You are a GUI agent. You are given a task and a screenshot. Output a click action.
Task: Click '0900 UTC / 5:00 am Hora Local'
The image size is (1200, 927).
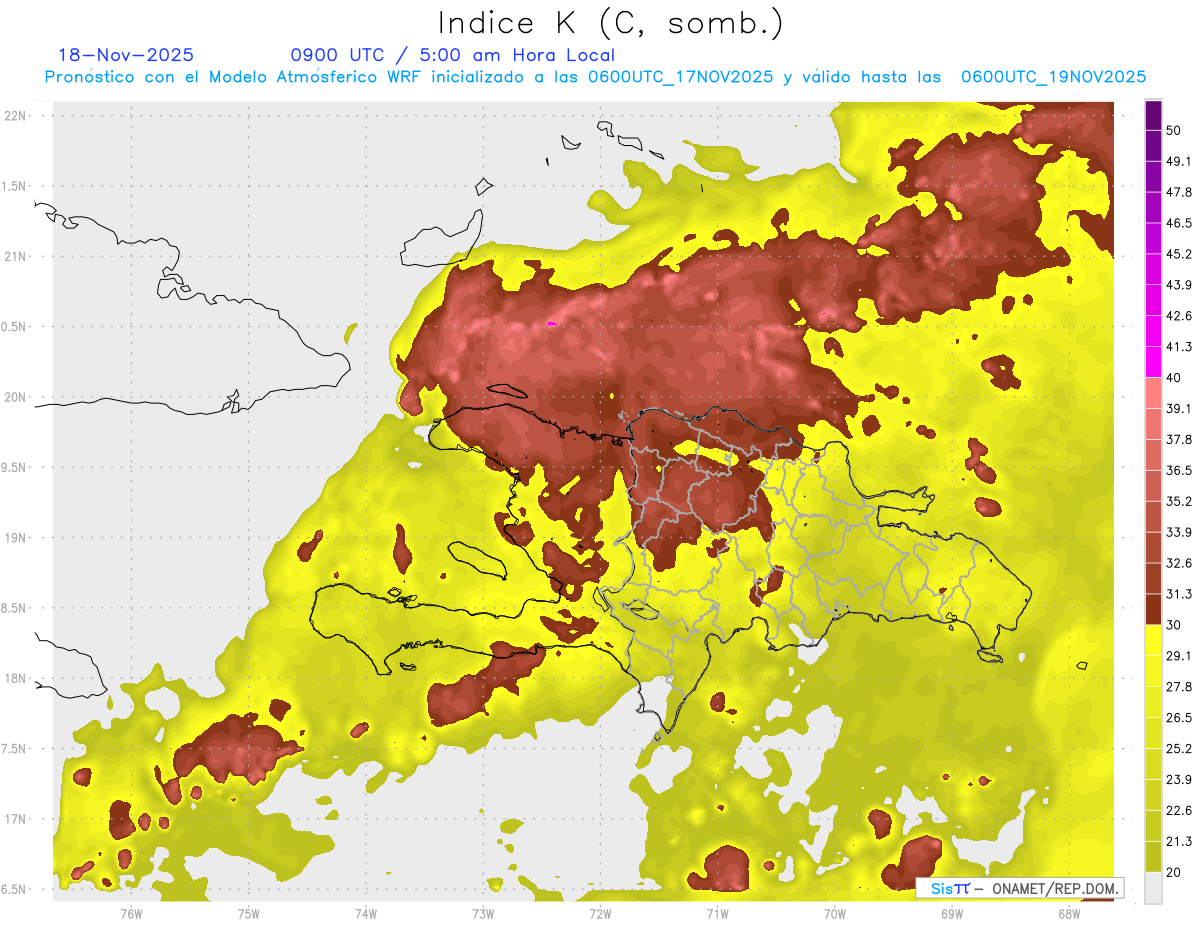[452, 55]
